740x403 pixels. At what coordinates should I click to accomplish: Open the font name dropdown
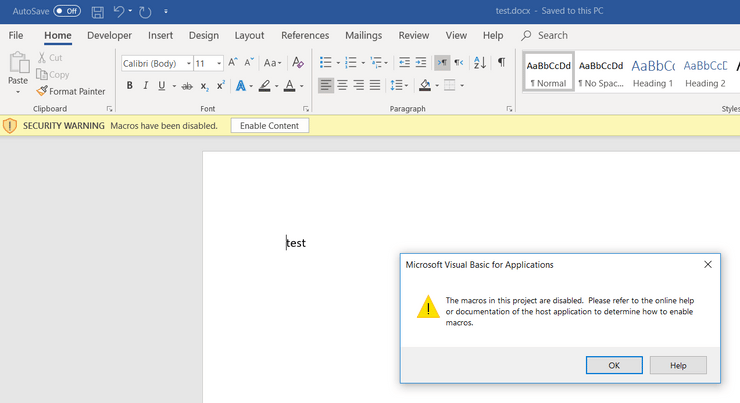[189, 63]
